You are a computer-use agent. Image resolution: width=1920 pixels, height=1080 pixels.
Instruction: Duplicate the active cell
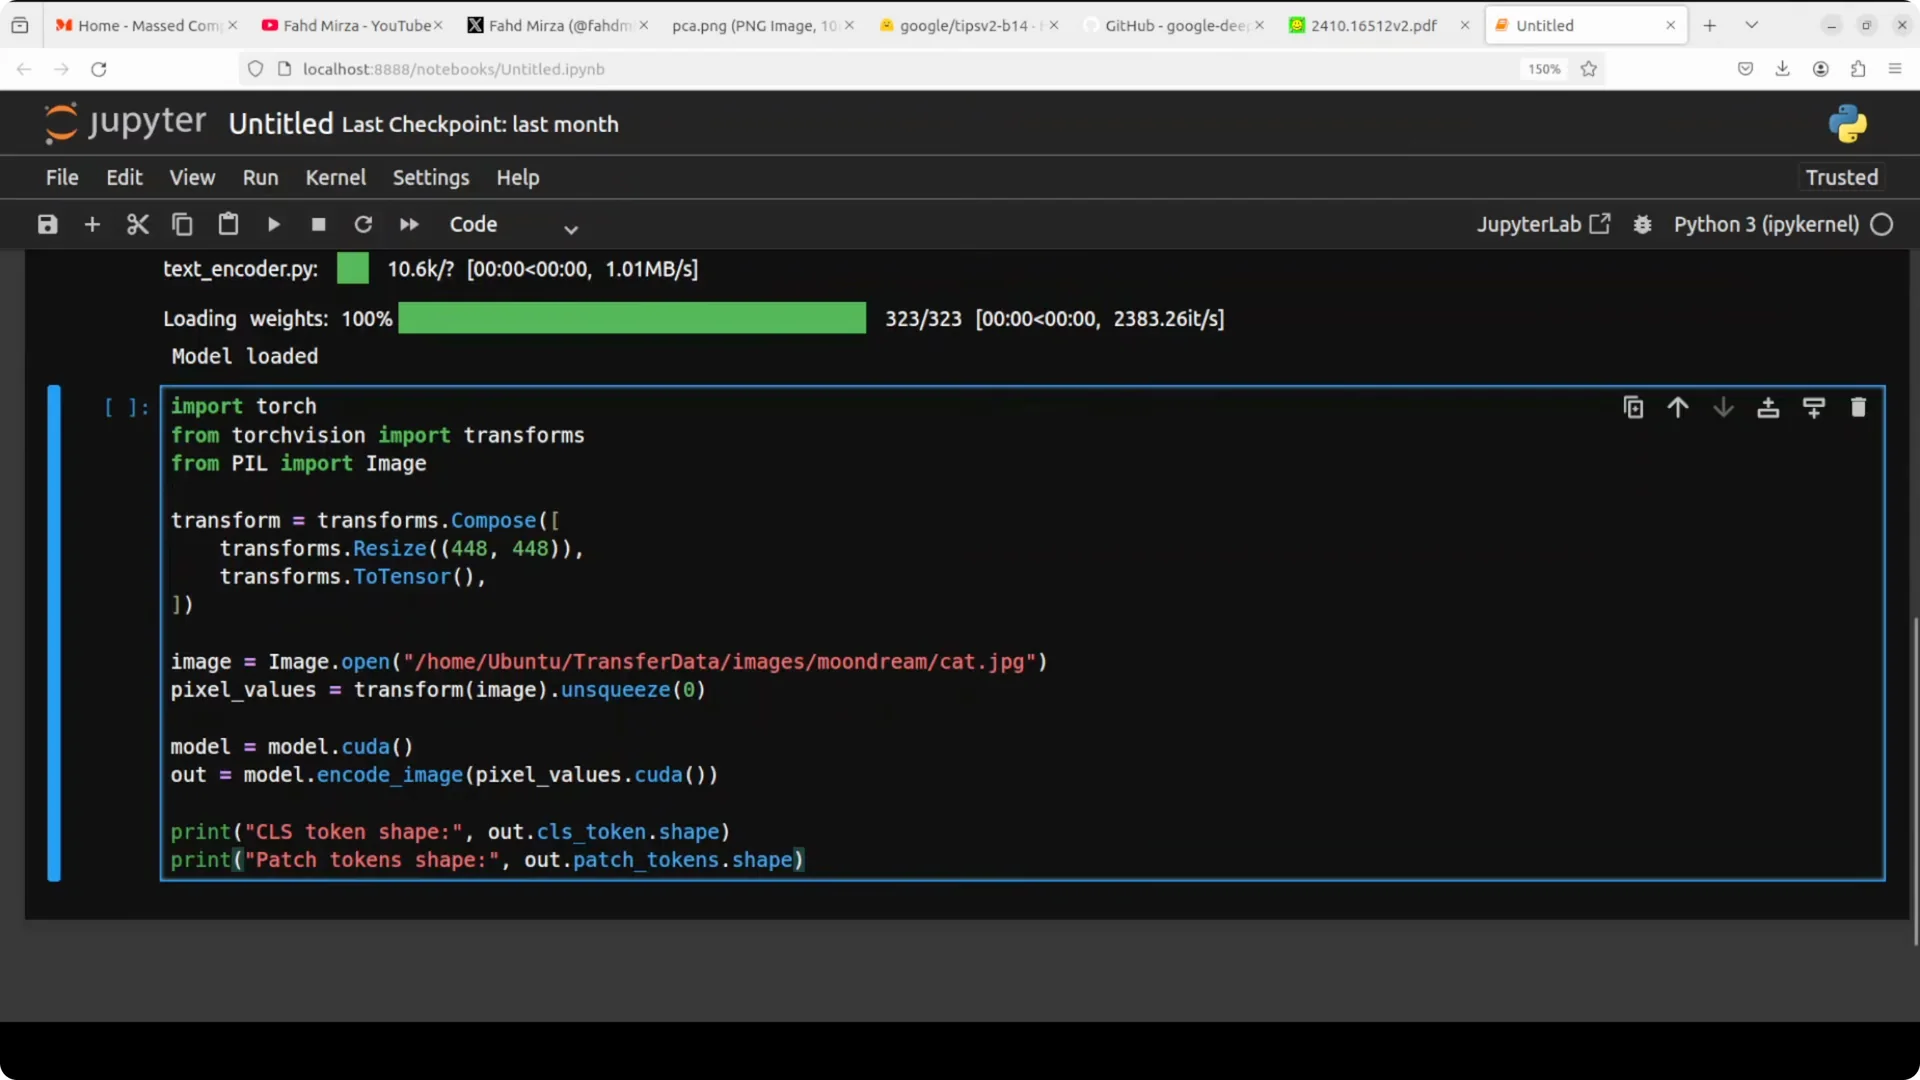tap(1633, 407)
